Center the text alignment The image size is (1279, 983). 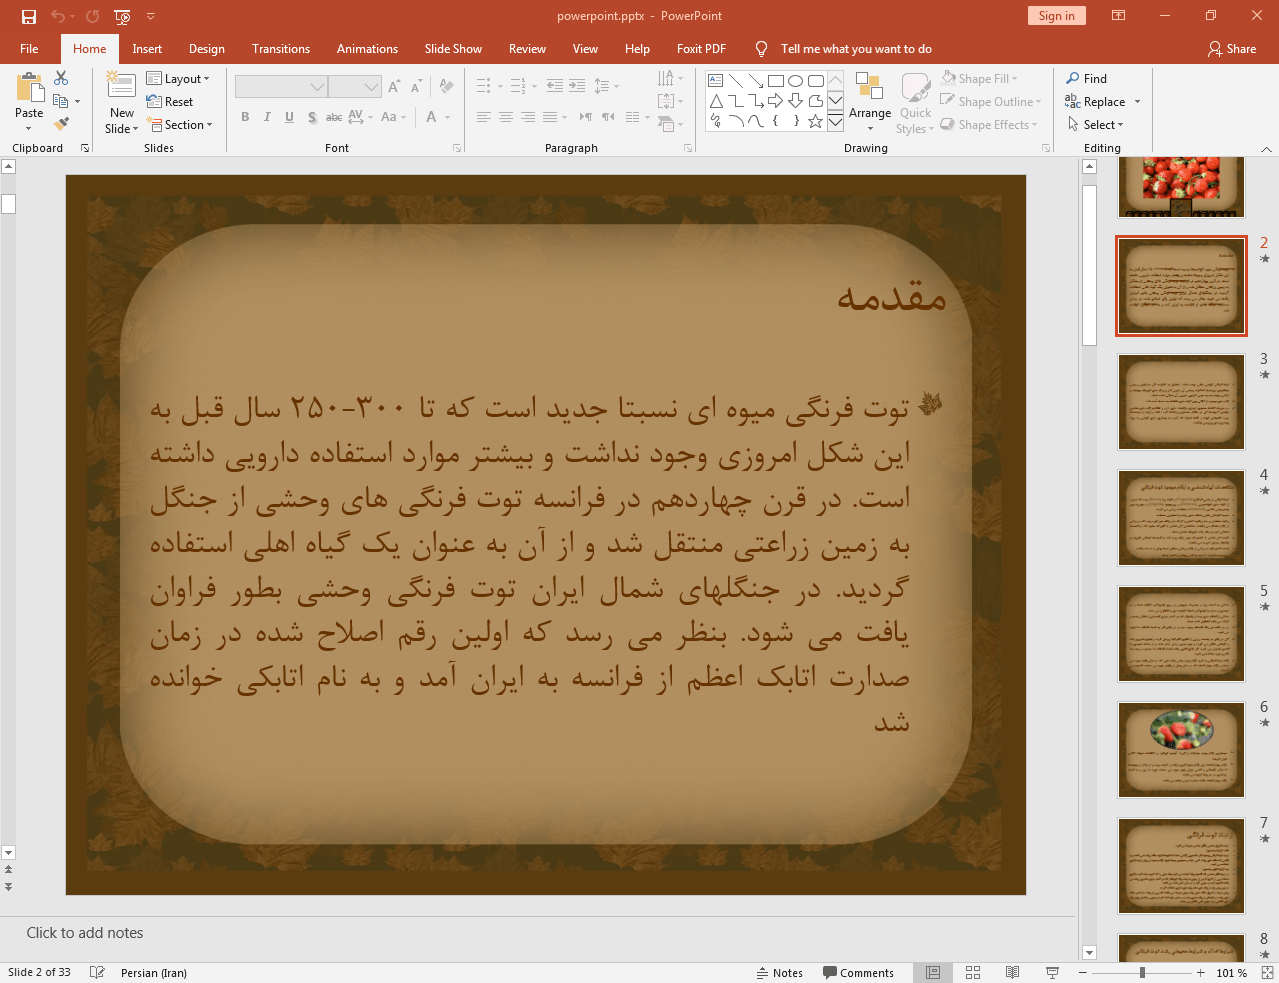click(x=506, y=117)
